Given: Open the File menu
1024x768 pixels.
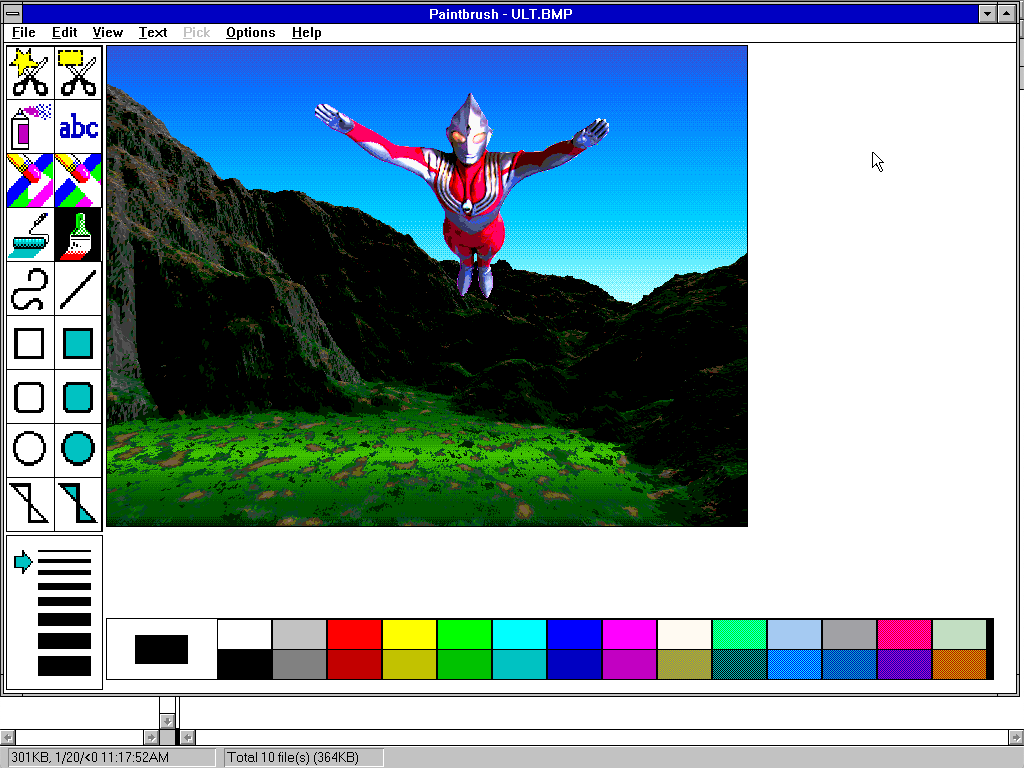Looking at the screenshot, I should point(24,33).
